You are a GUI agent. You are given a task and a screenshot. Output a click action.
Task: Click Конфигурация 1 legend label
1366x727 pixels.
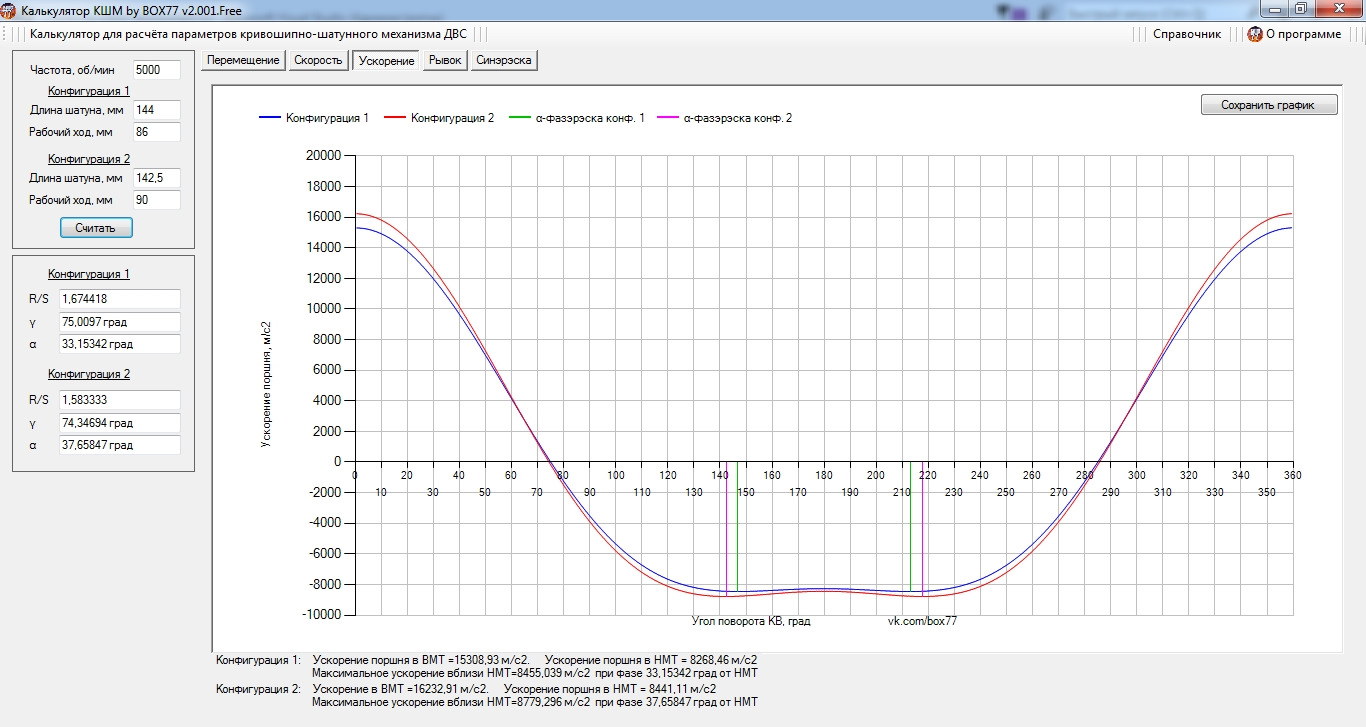pyautogui.click(x=327, y=118)
